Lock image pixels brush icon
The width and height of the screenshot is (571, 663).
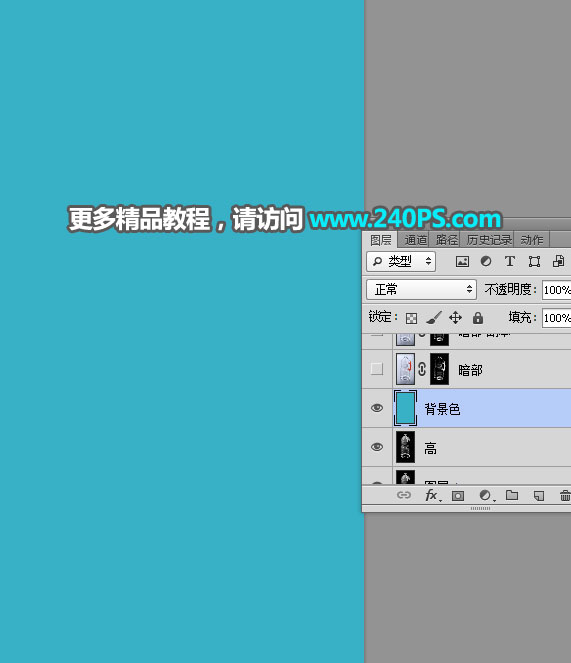(434, 318)
